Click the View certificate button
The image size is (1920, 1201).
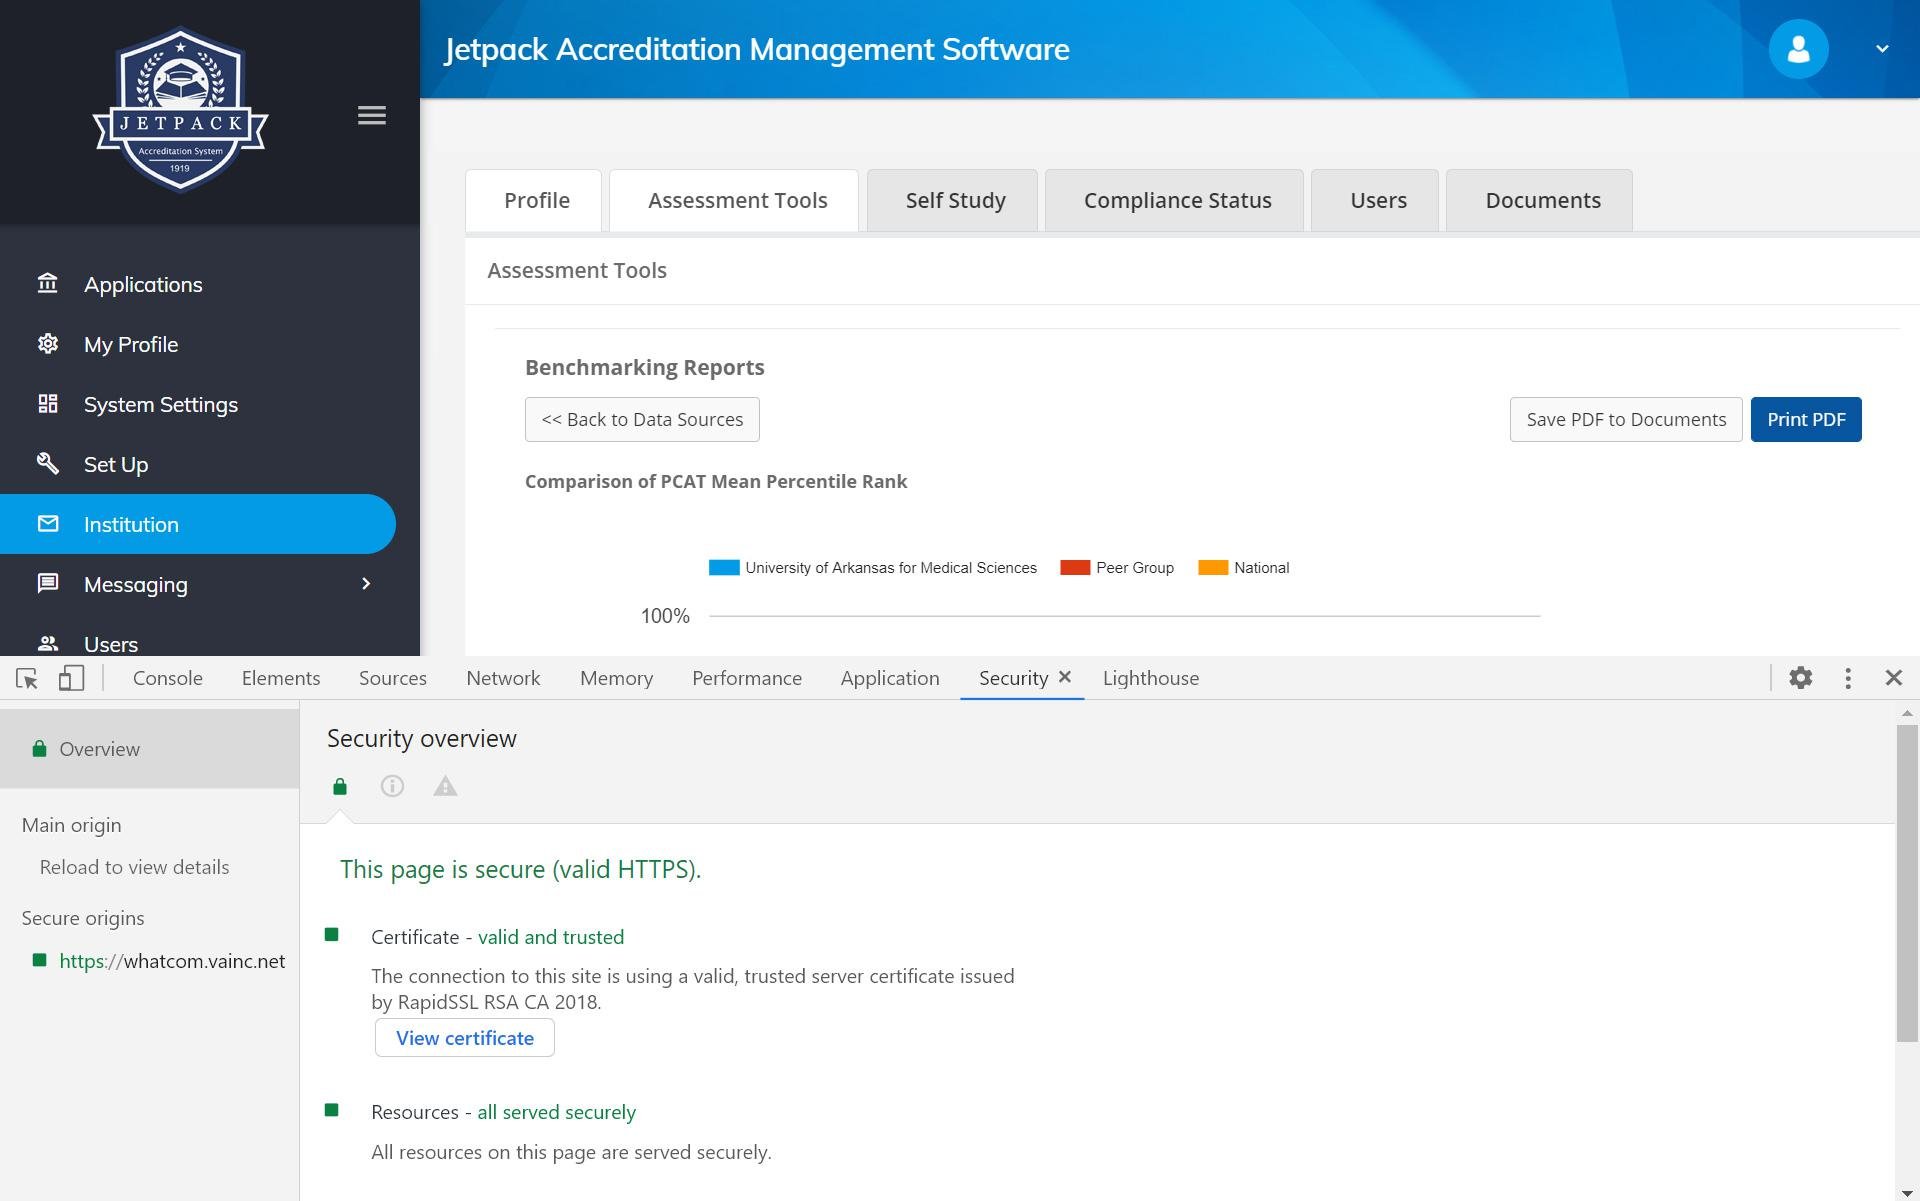pyautogui.click(x=464, y=1038)
